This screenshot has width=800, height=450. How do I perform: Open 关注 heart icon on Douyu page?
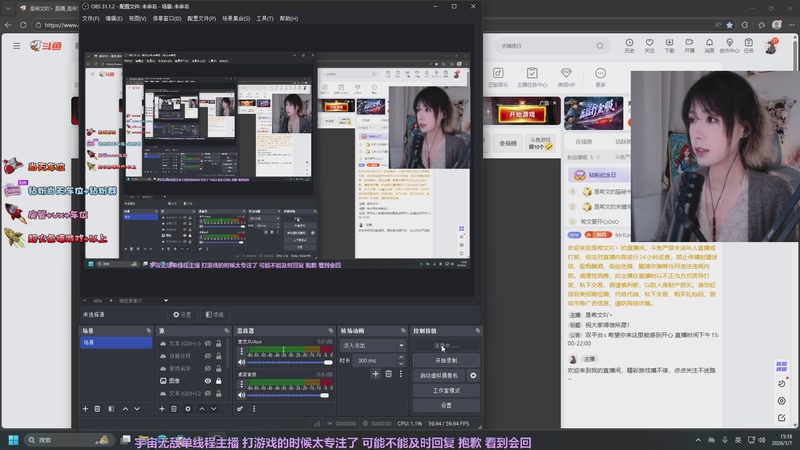tap(649, 46)
